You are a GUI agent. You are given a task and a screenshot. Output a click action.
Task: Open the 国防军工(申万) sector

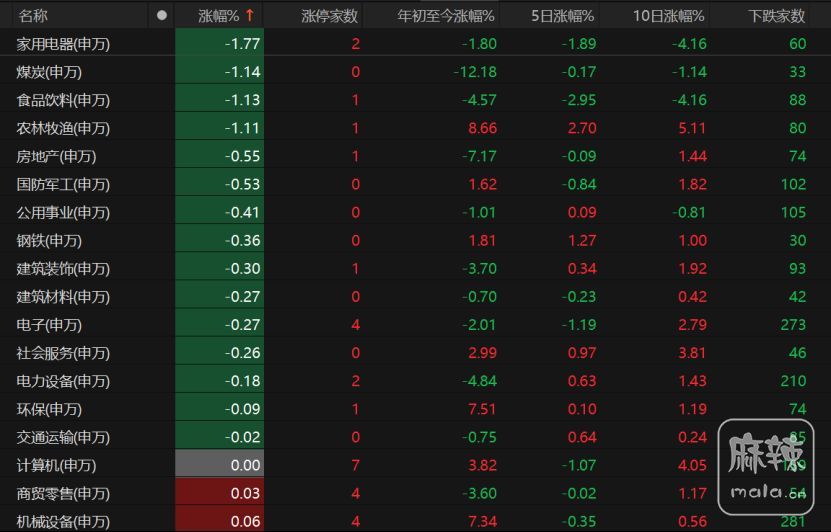click(63, 184)
